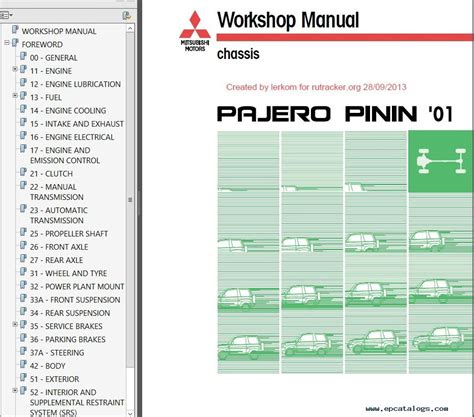Click the 26 - FRONT AXLE bookmark icon
Image resolution: width=474 pixels, height=417 pixels.
click(23, 246)
